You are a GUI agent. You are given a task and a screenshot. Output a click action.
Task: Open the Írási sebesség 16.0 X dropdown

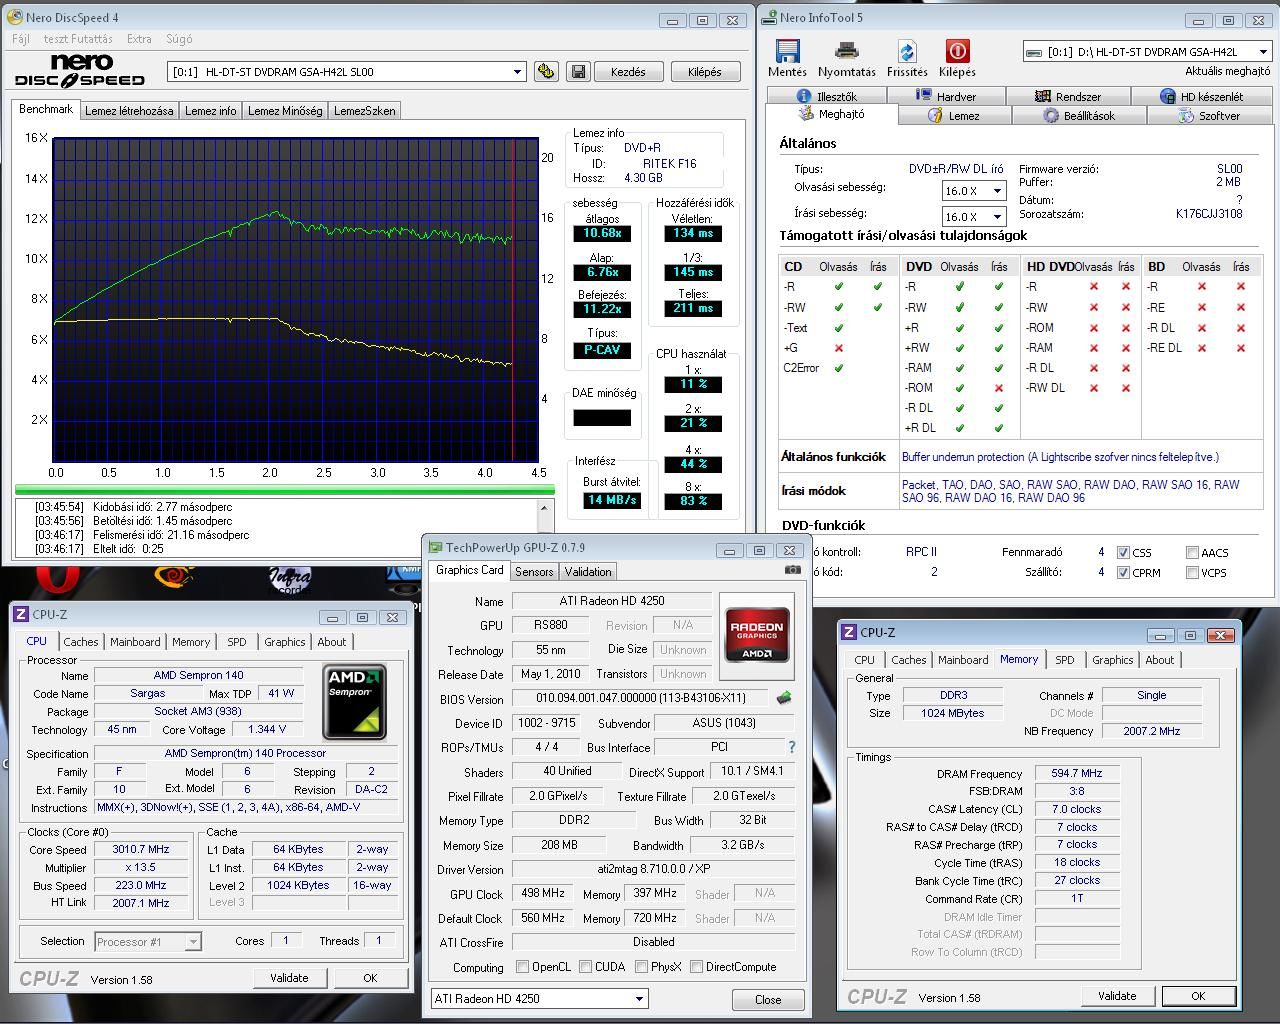coord(997,217)
